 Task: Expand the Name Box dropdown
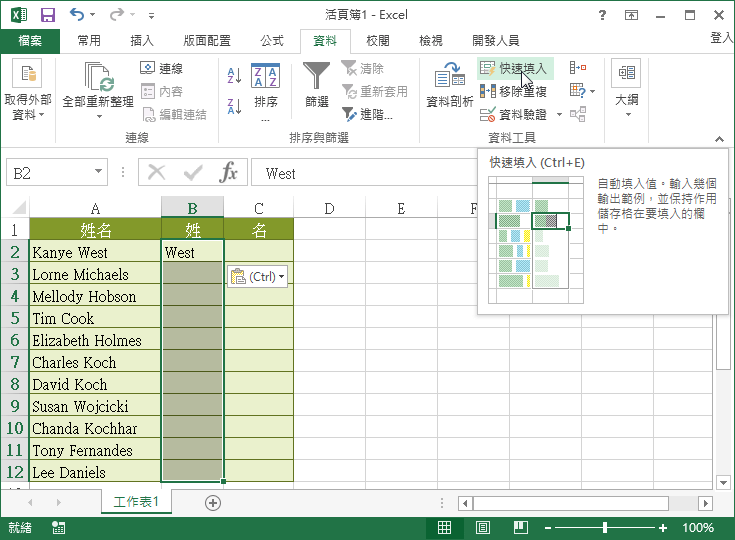[x=98, y=171]
